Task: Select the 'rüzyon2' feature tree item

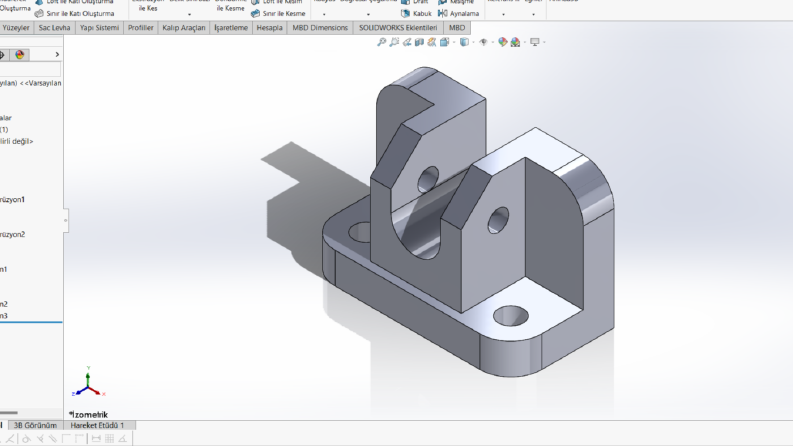Action: point(12,235)
